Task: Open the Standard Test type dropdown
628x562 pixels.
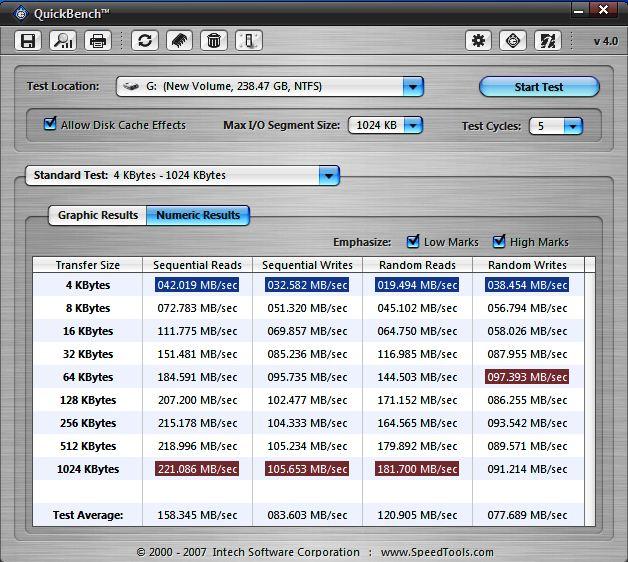Action: (x=329, y=176)
